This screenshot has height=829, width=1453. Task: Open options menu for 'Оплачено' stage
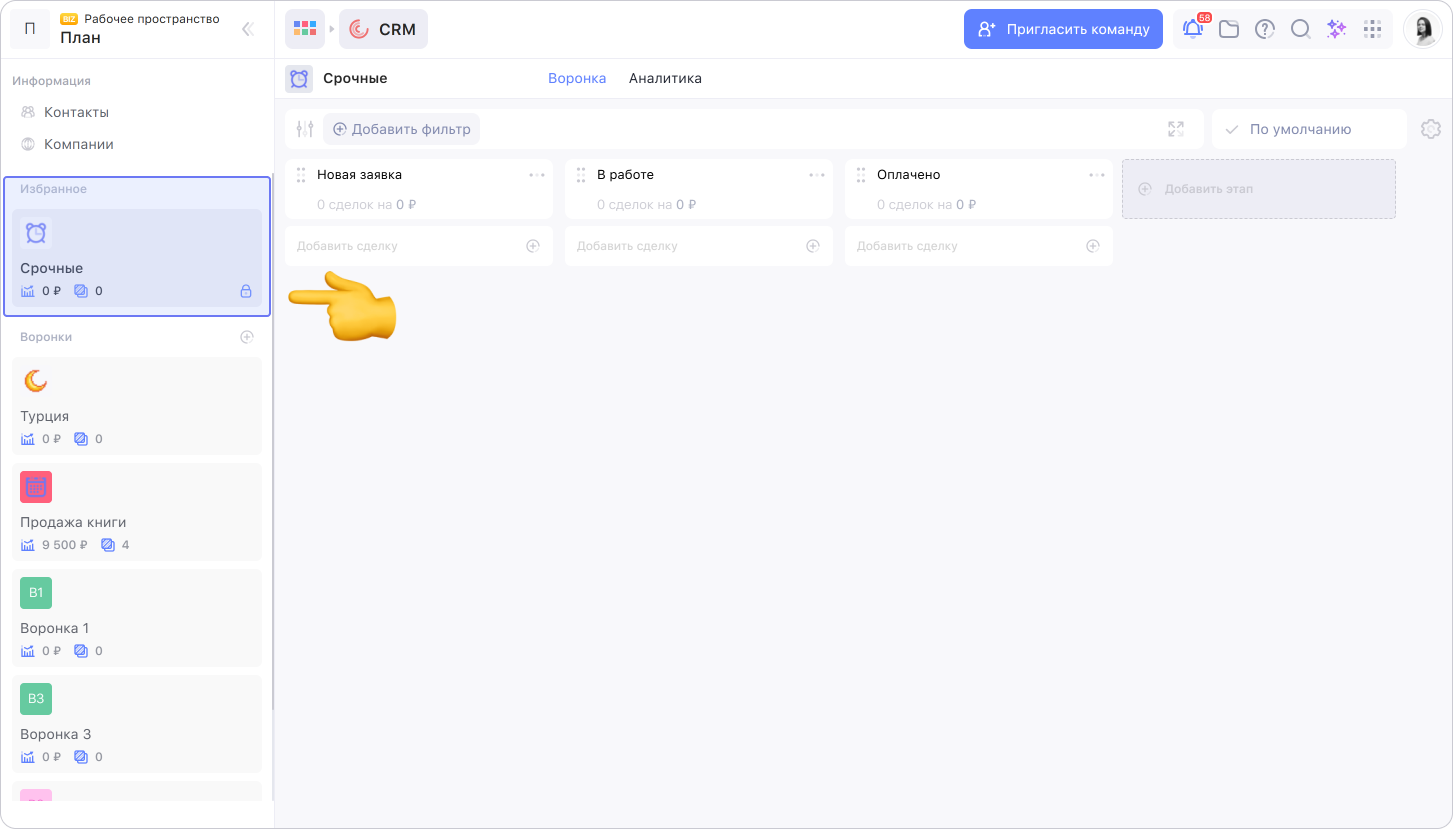pyautogui.click(x=1097, y=175)
